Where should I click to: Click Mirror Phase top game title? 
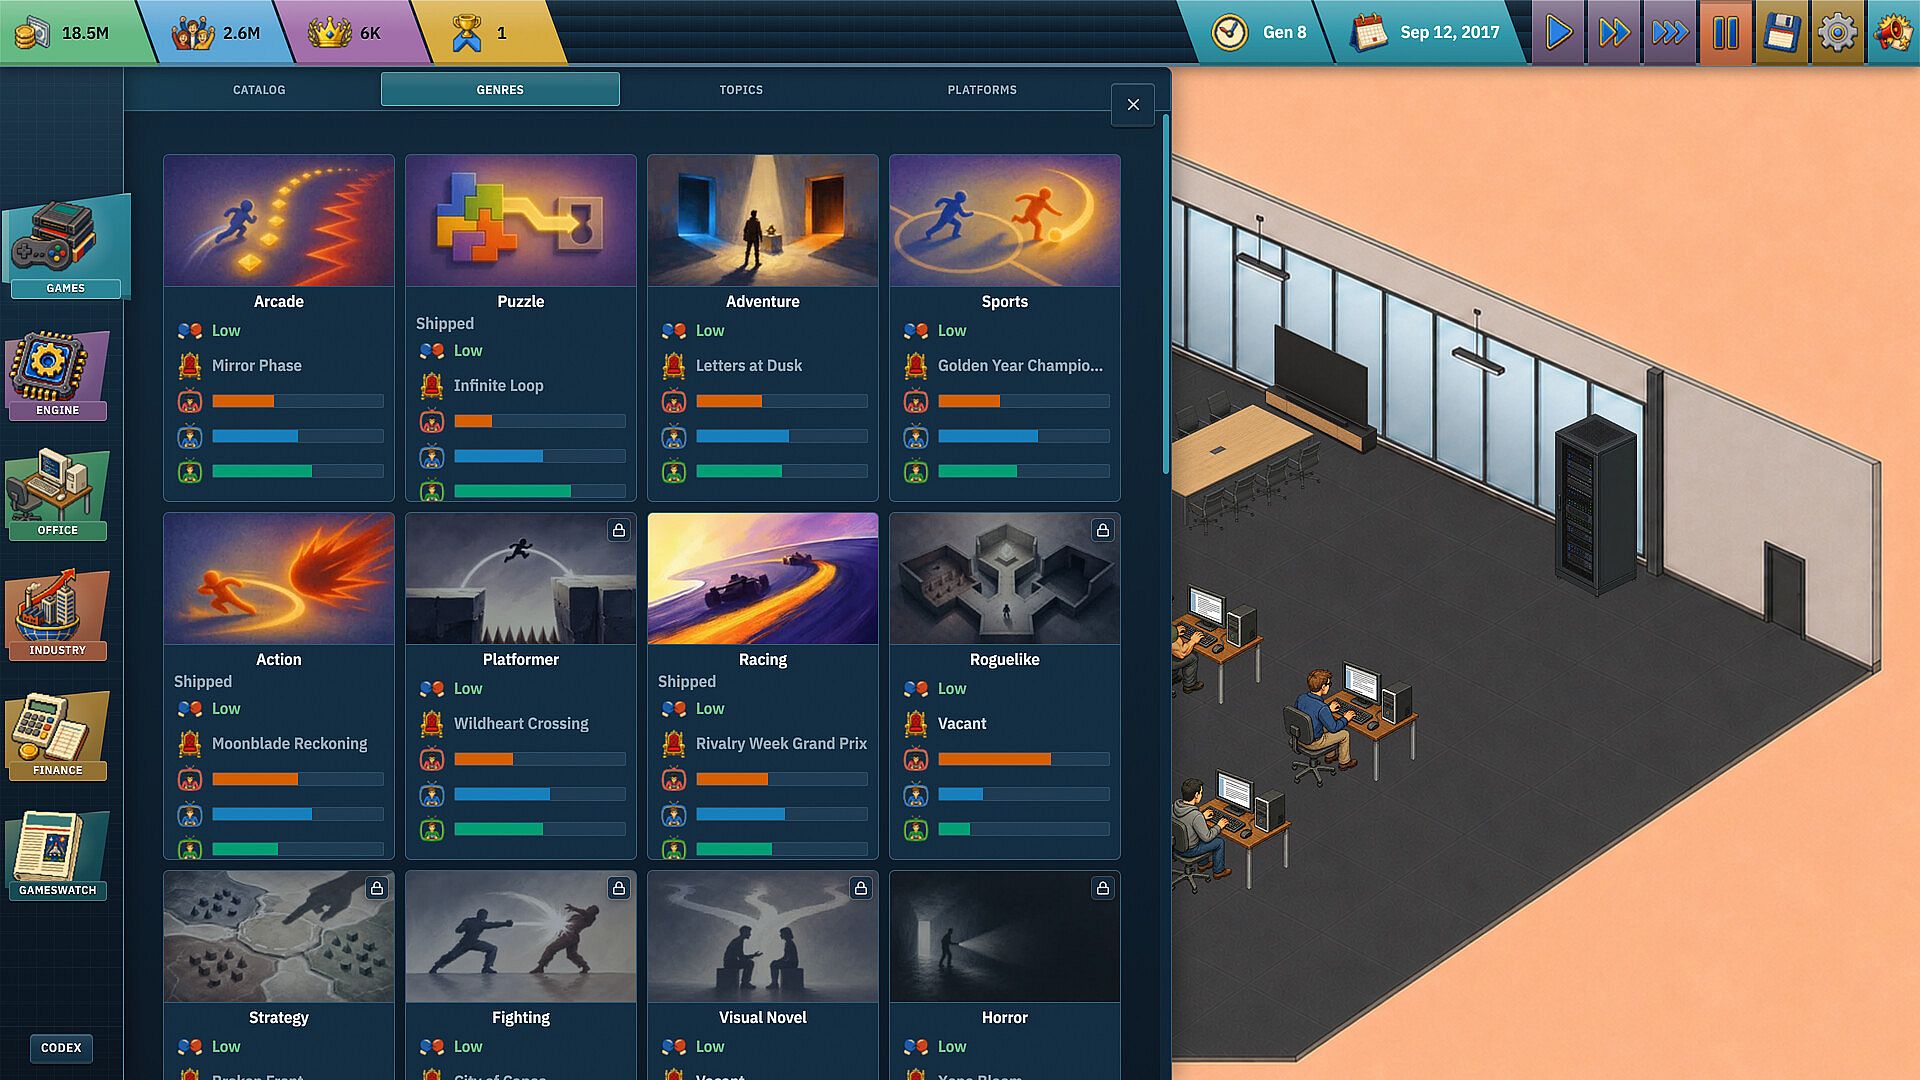[x=257, y=366]
